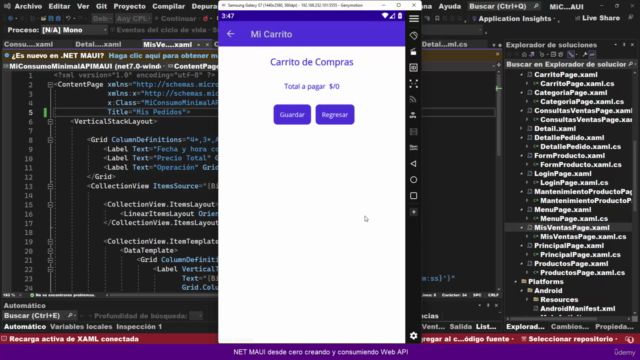This screenshot has height=360, width=640.
Task: Click the search magnifier in Buscar (Ctrl+Q) box
Action: tap(536, 7)
